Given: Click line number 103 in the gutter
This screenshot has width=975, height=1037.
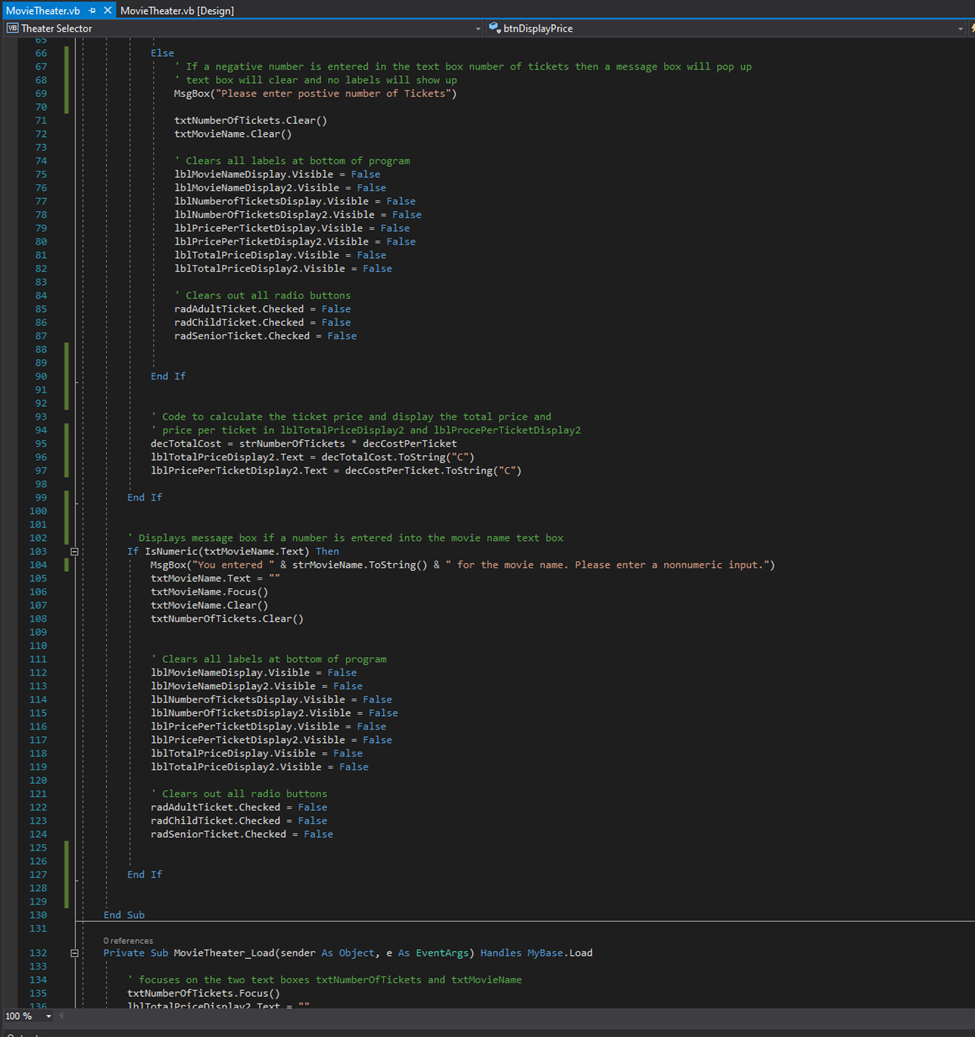Looking at the screenshot, I should [x=38, y=550].
